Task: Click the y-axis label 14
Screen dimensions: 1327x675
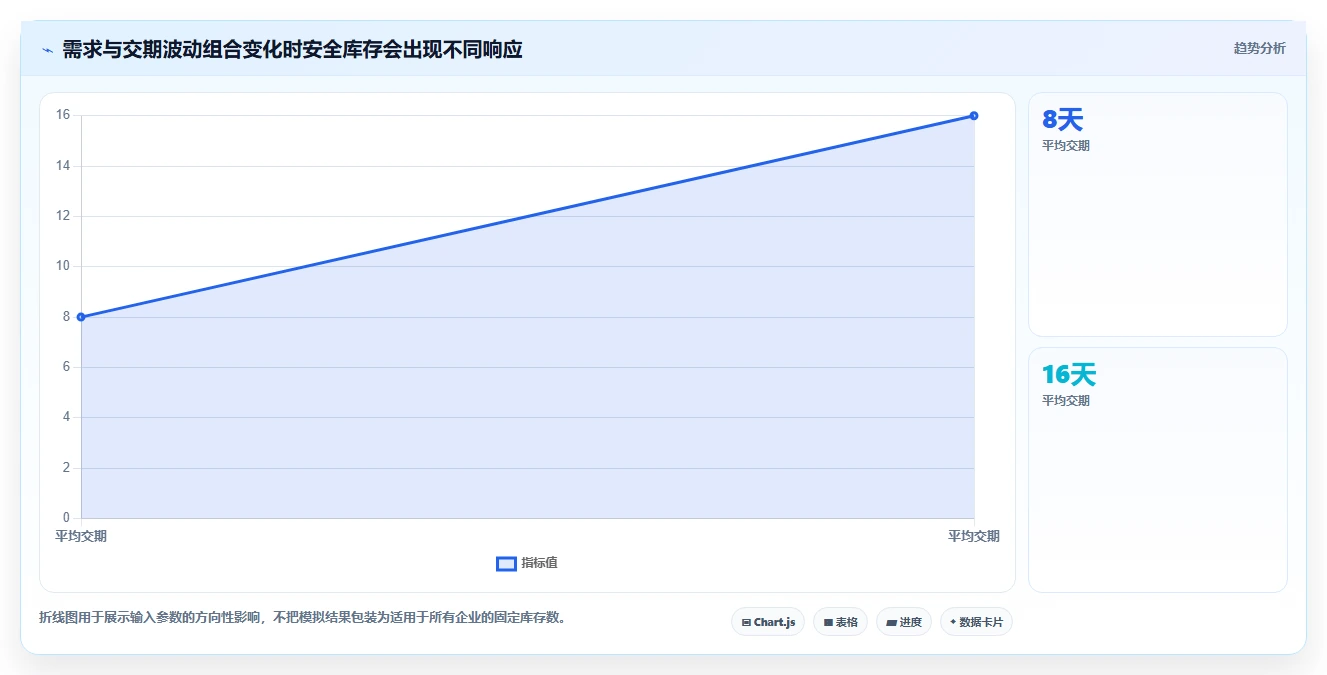Action: [x=63, y=165]
